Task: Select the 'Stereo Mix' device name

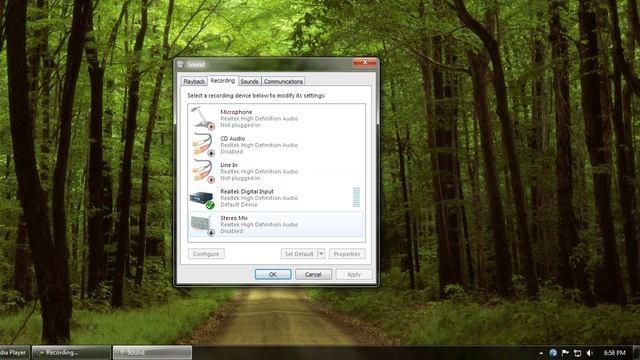Action: tap(234, 218)
